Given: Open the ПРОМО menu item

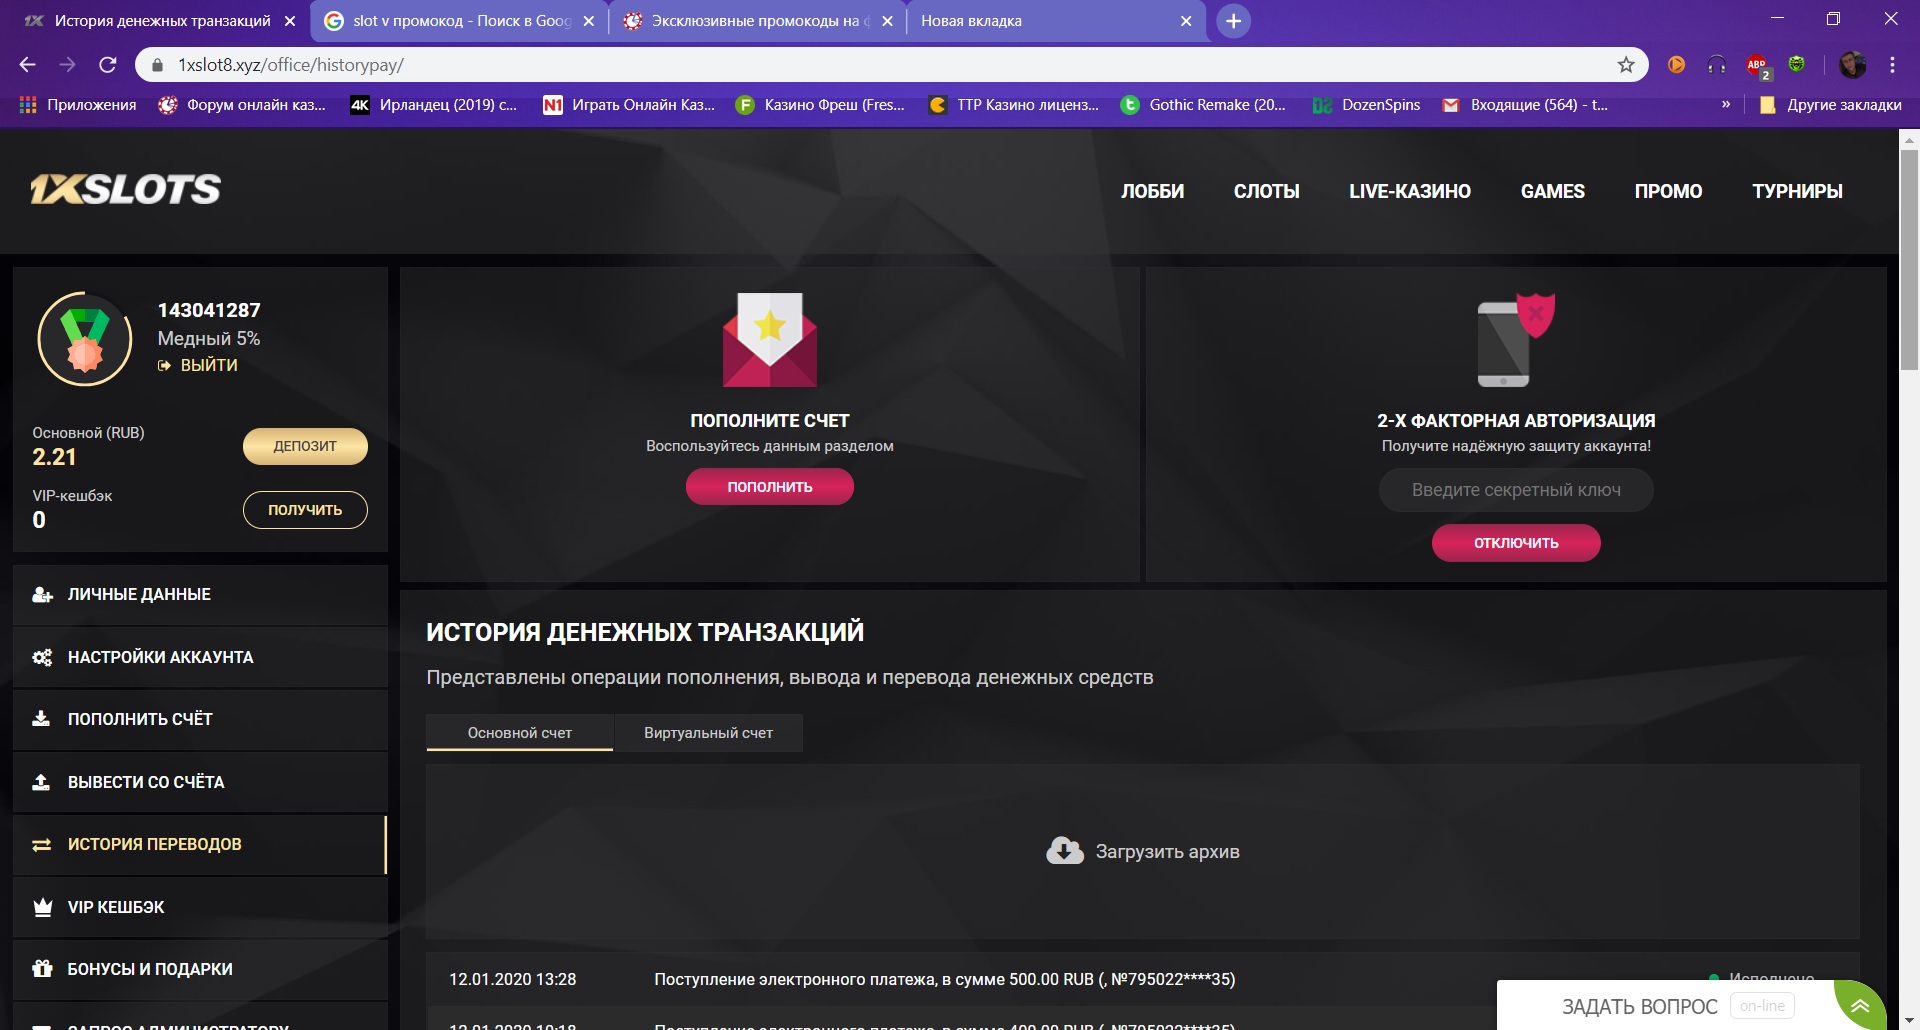Looking at the screenshot, I should click(1668, 191).
